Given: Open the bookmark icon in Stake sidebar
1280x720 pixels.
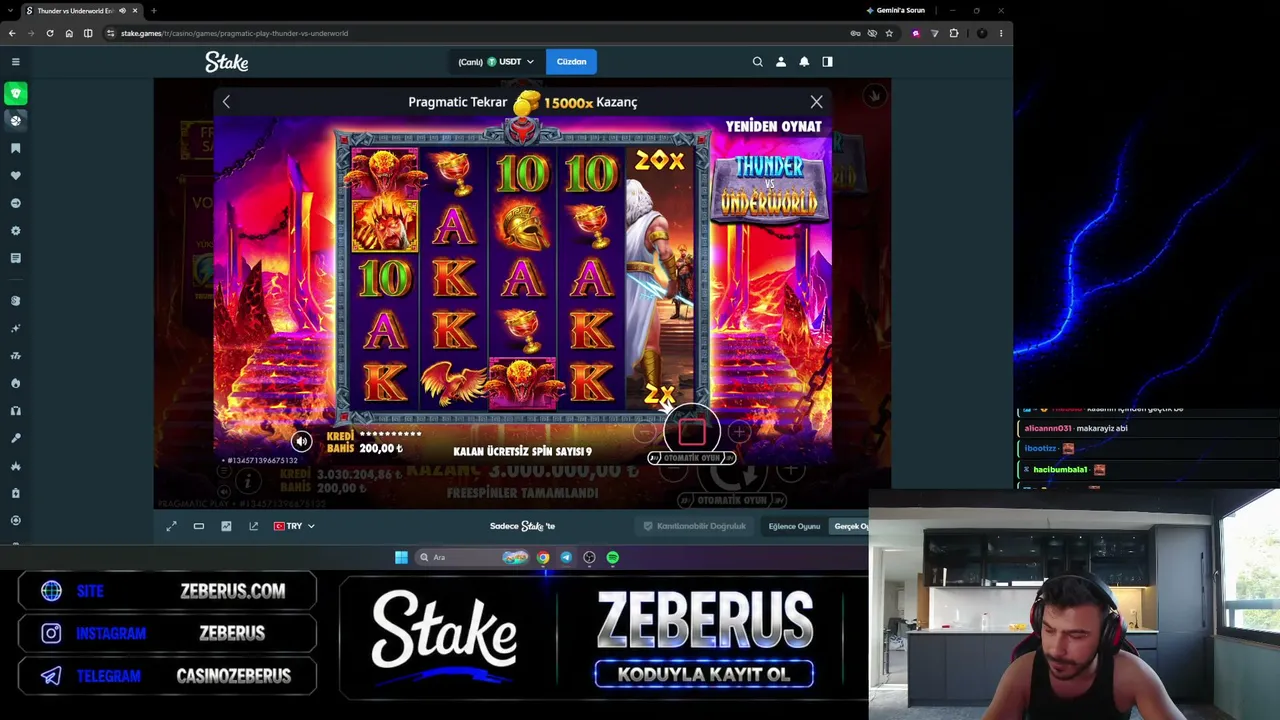Looking at the screenshot, I should coord(15,148).
